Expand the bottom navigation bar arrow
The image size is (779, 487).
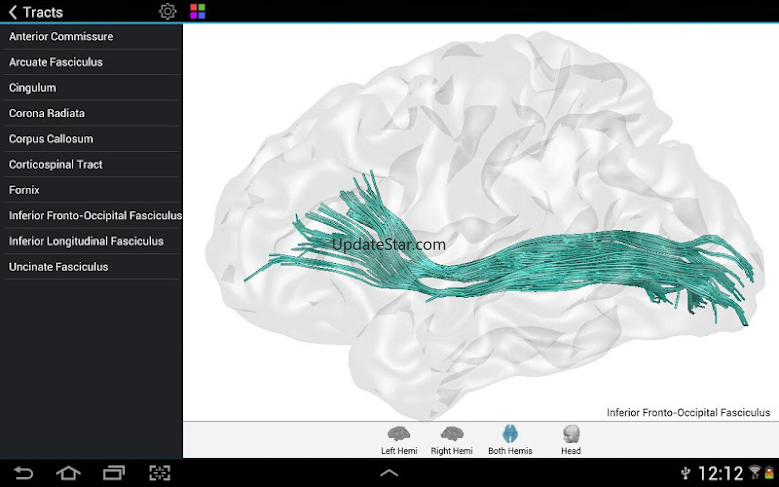click(x=389, y=473)
